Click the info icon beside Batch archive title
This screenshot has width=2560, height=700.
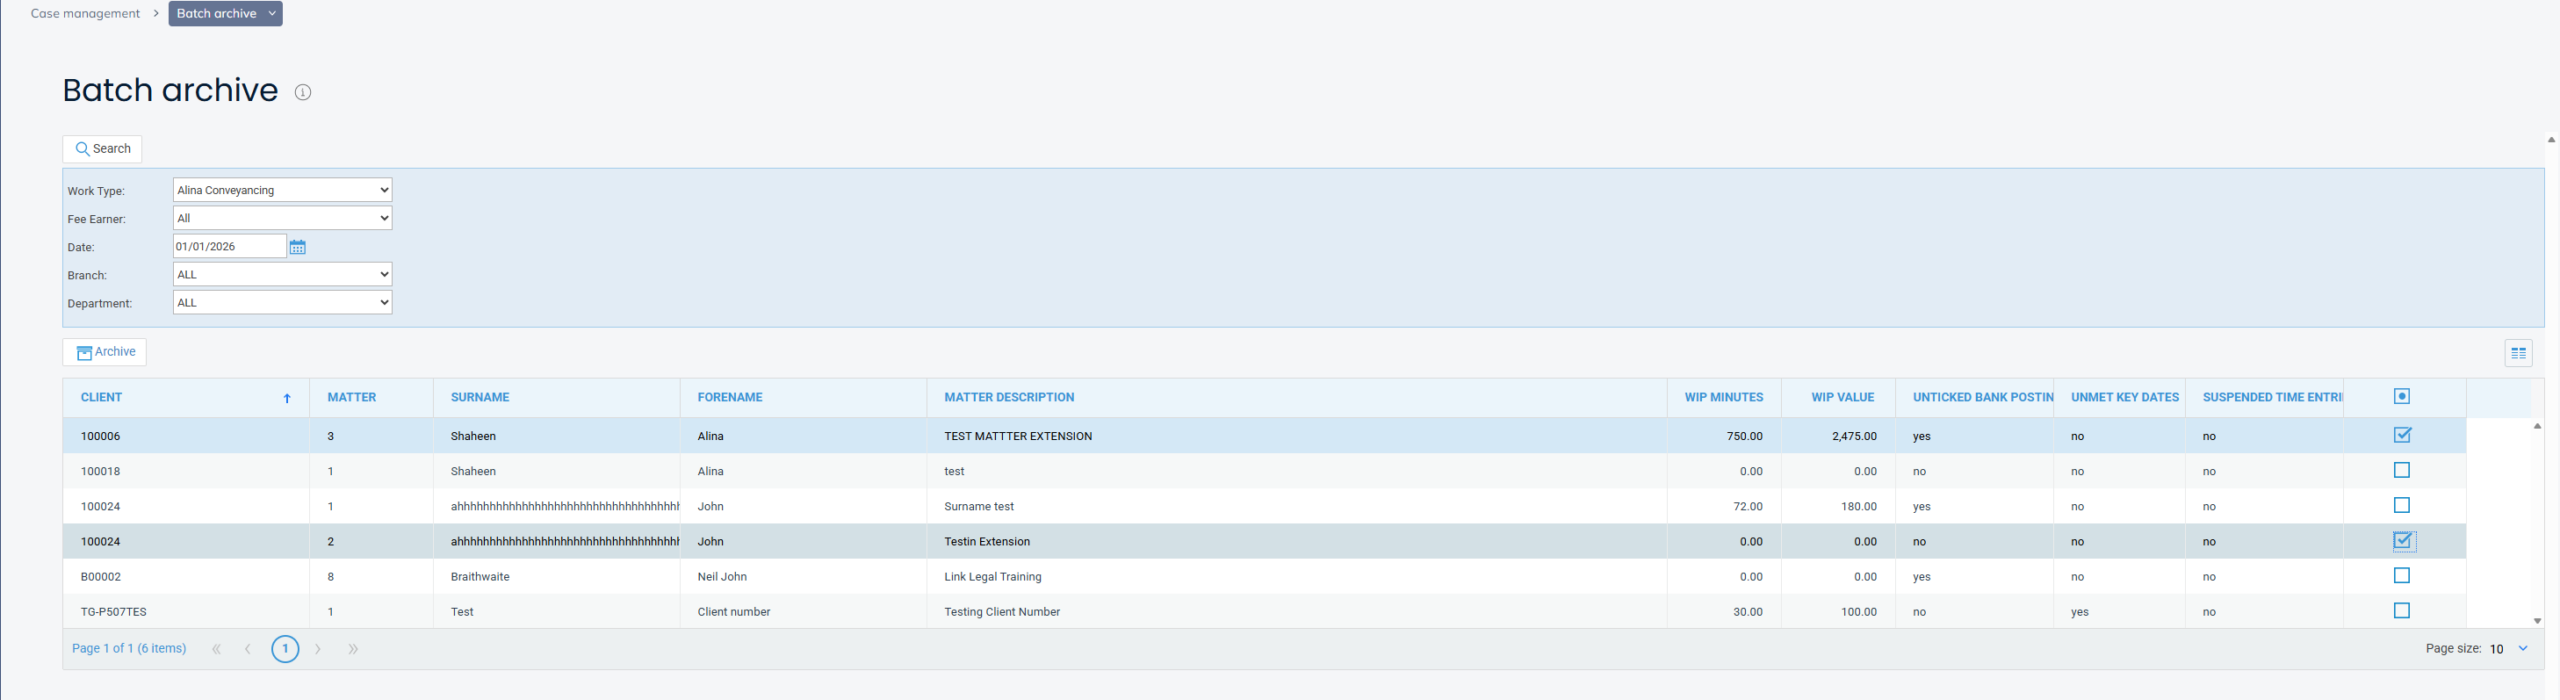303,92
